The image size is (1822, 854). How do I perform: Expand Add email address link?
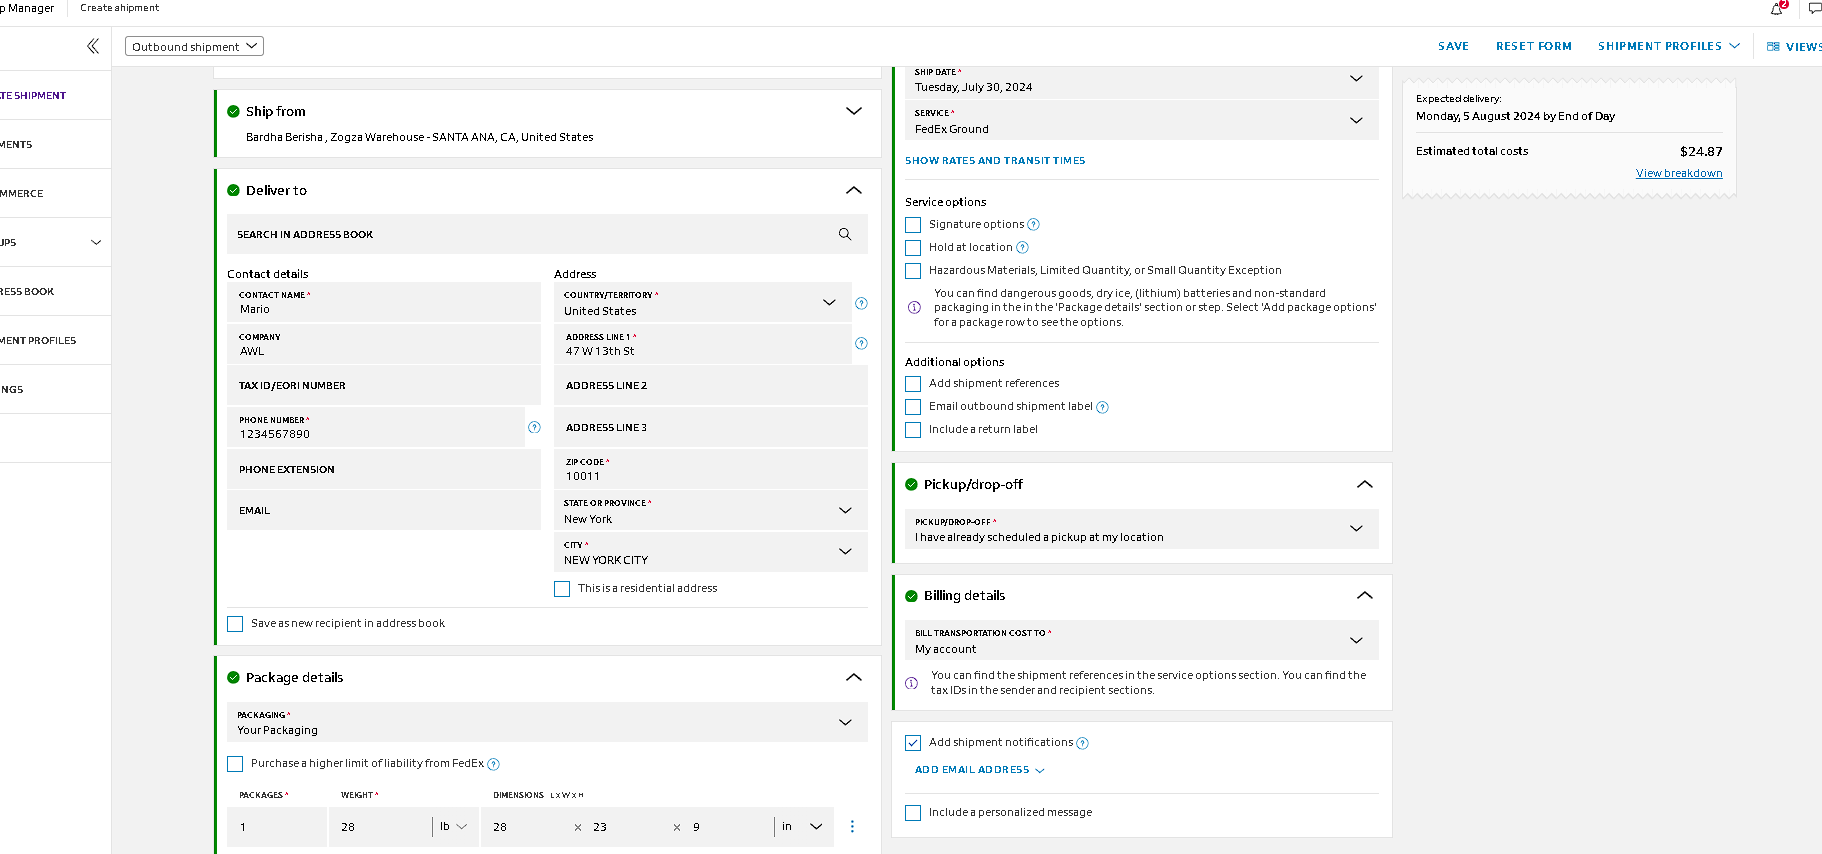pyautogui.click(x=979, y=770)
